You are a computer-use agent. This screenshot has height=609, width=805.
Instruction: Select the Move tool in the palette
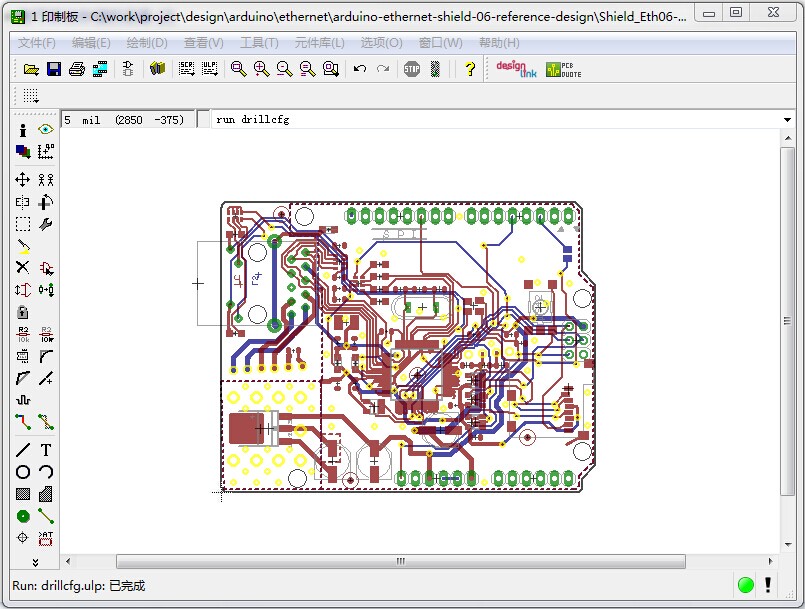[x=22, y=180]
